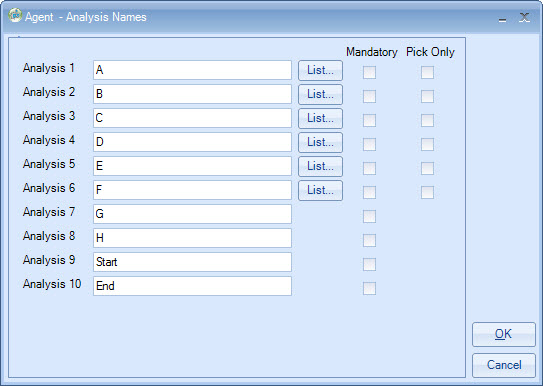Check Pick Only for Analysis 6
543x386 pixels.
tap(427, 192)
